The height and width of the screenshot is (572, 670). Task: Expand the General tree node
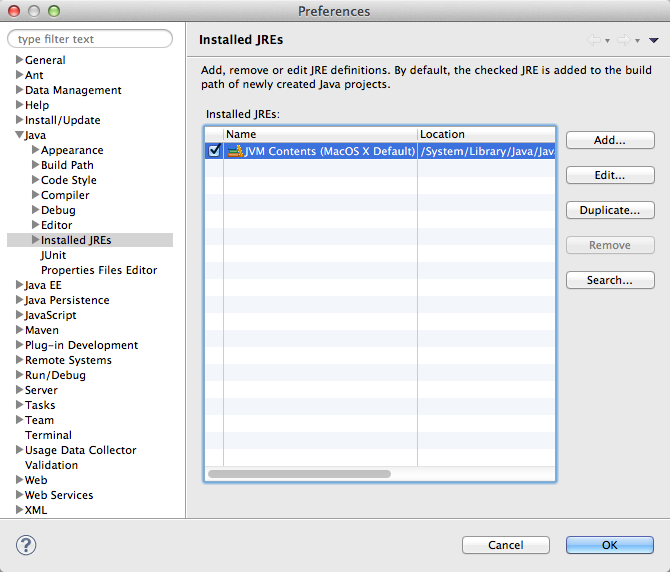click(x=19, y=59)
